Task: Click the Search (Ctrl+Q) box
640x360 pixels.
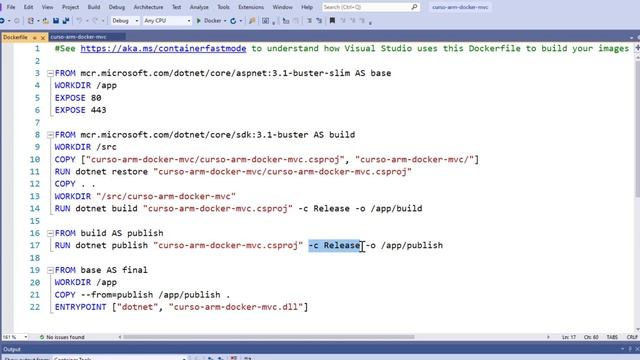Action: (x=370, y=7)
